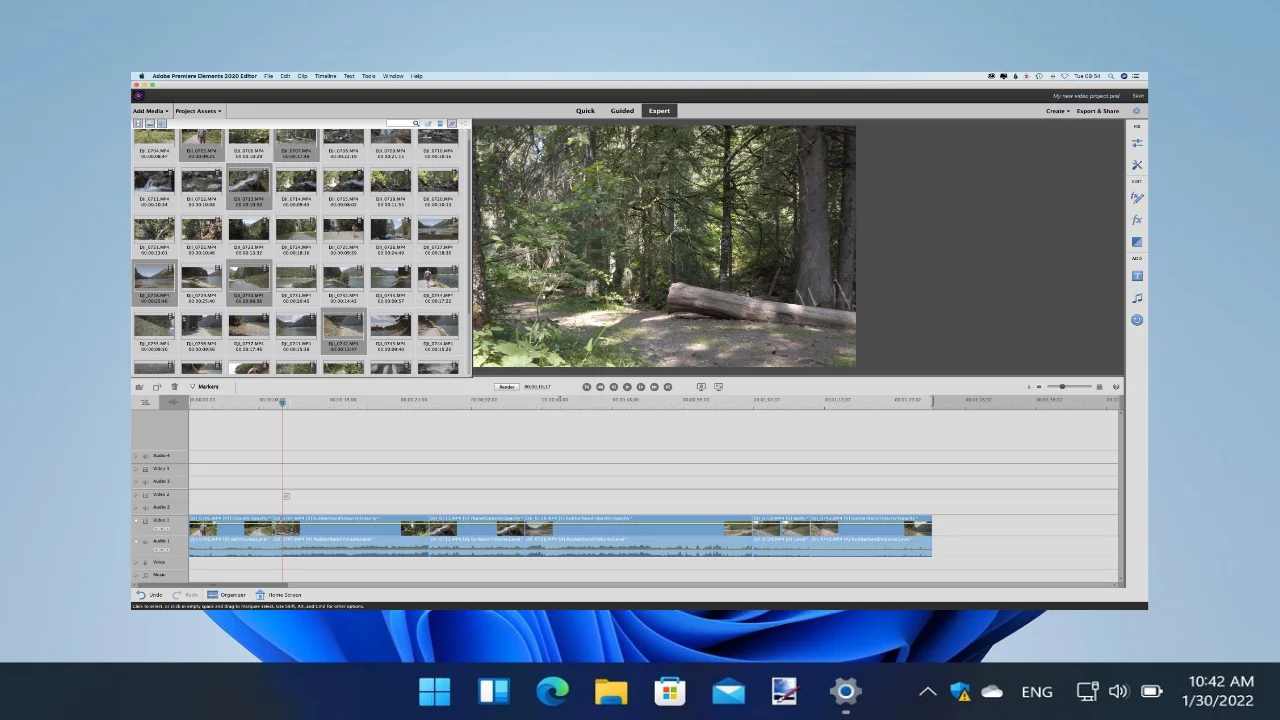Collapse the Video 1 track
1280x720 pixels.
click(x=136, y=521)
